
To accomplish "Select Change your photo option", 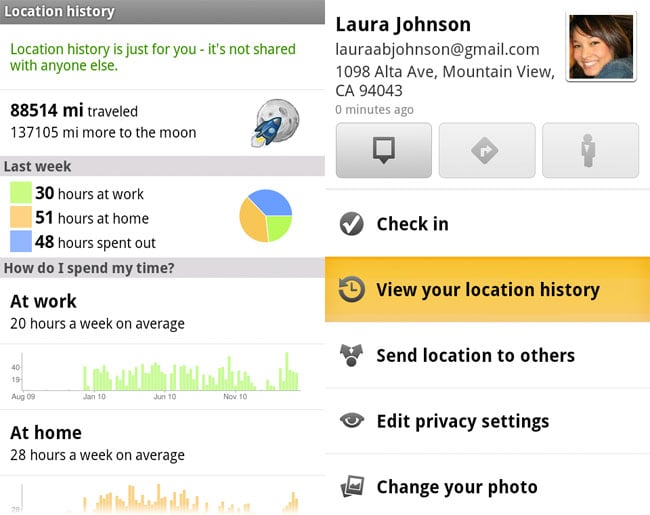I will pyautogui.click(x=487, y=487).
